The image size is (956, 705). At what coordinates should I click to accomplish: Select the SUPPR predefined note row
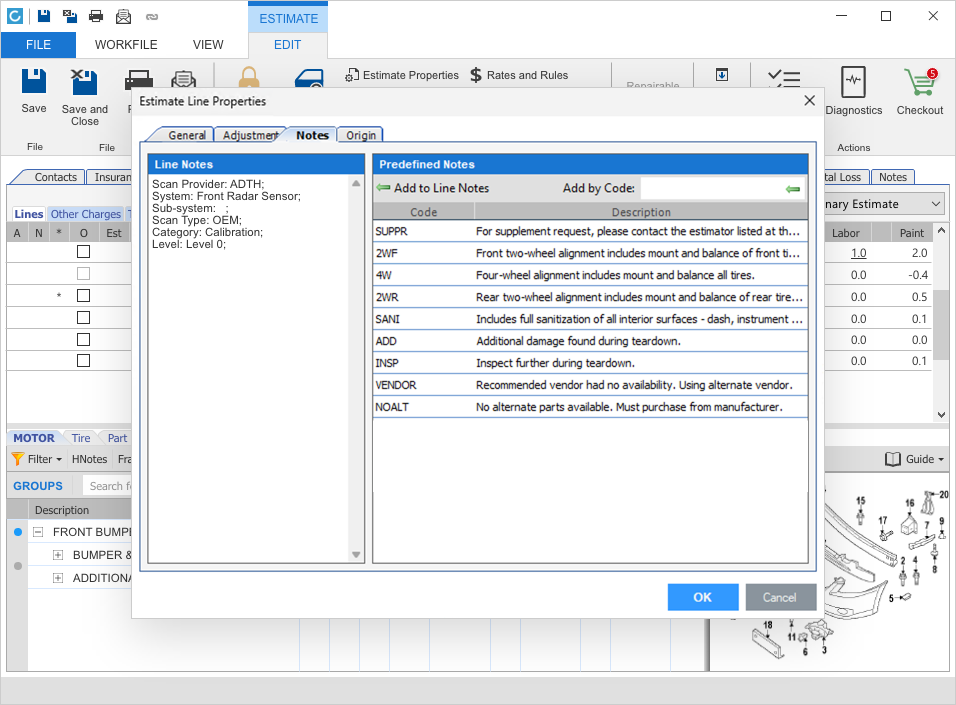590,231
